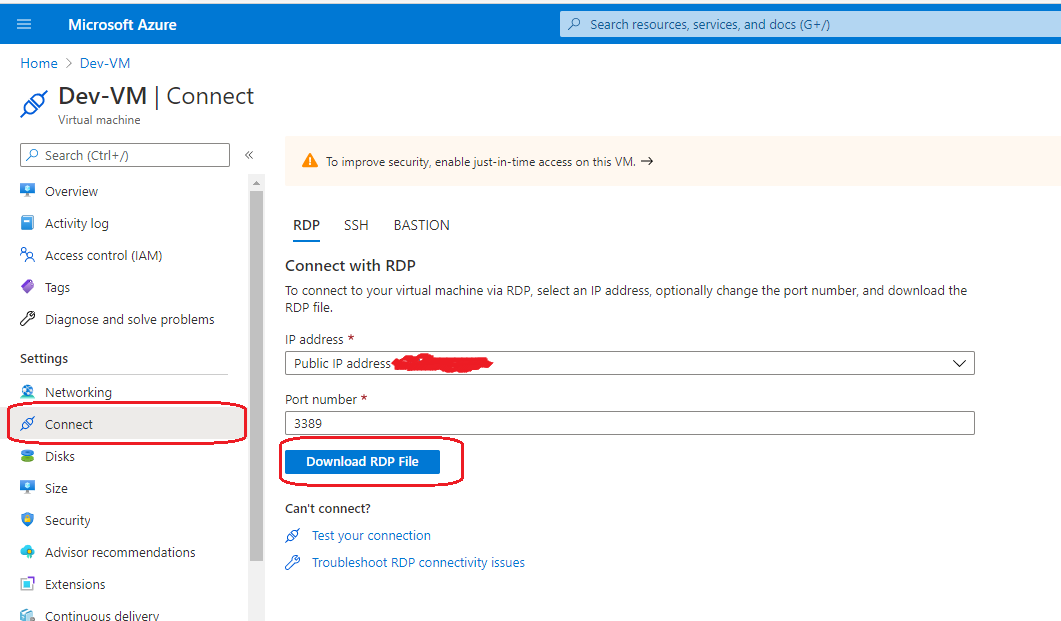This screenshot has height=621, width=1061.
Task: Click the Disks icon in sidebar
Action: coord(27,456)
